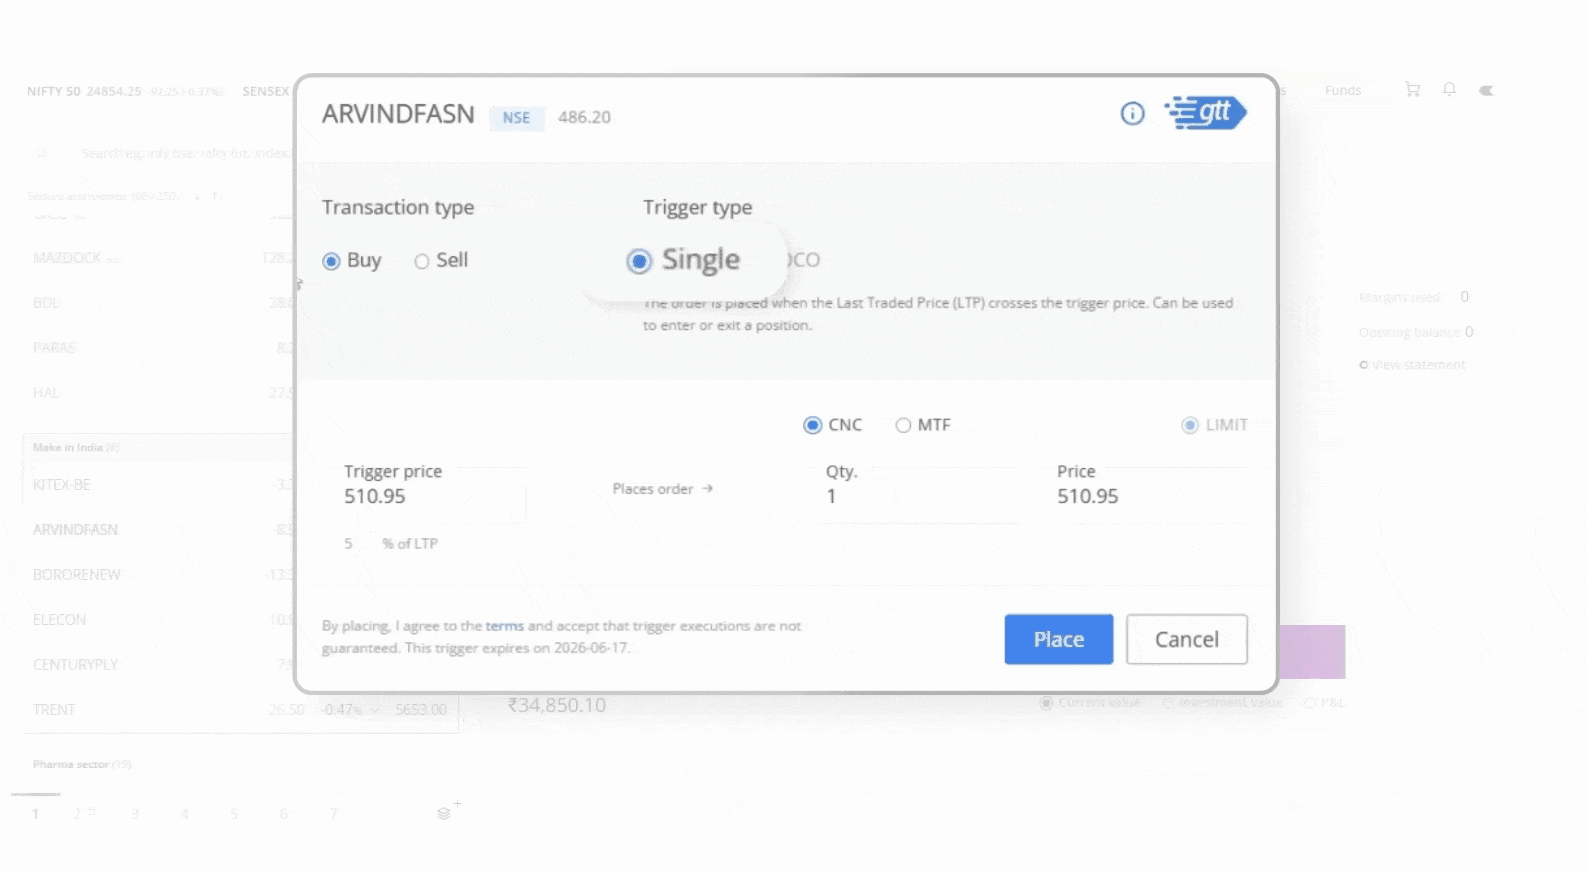Expand the chevron on the TRENT row
Screen dimensions: 1587x871
coord(375,710)
